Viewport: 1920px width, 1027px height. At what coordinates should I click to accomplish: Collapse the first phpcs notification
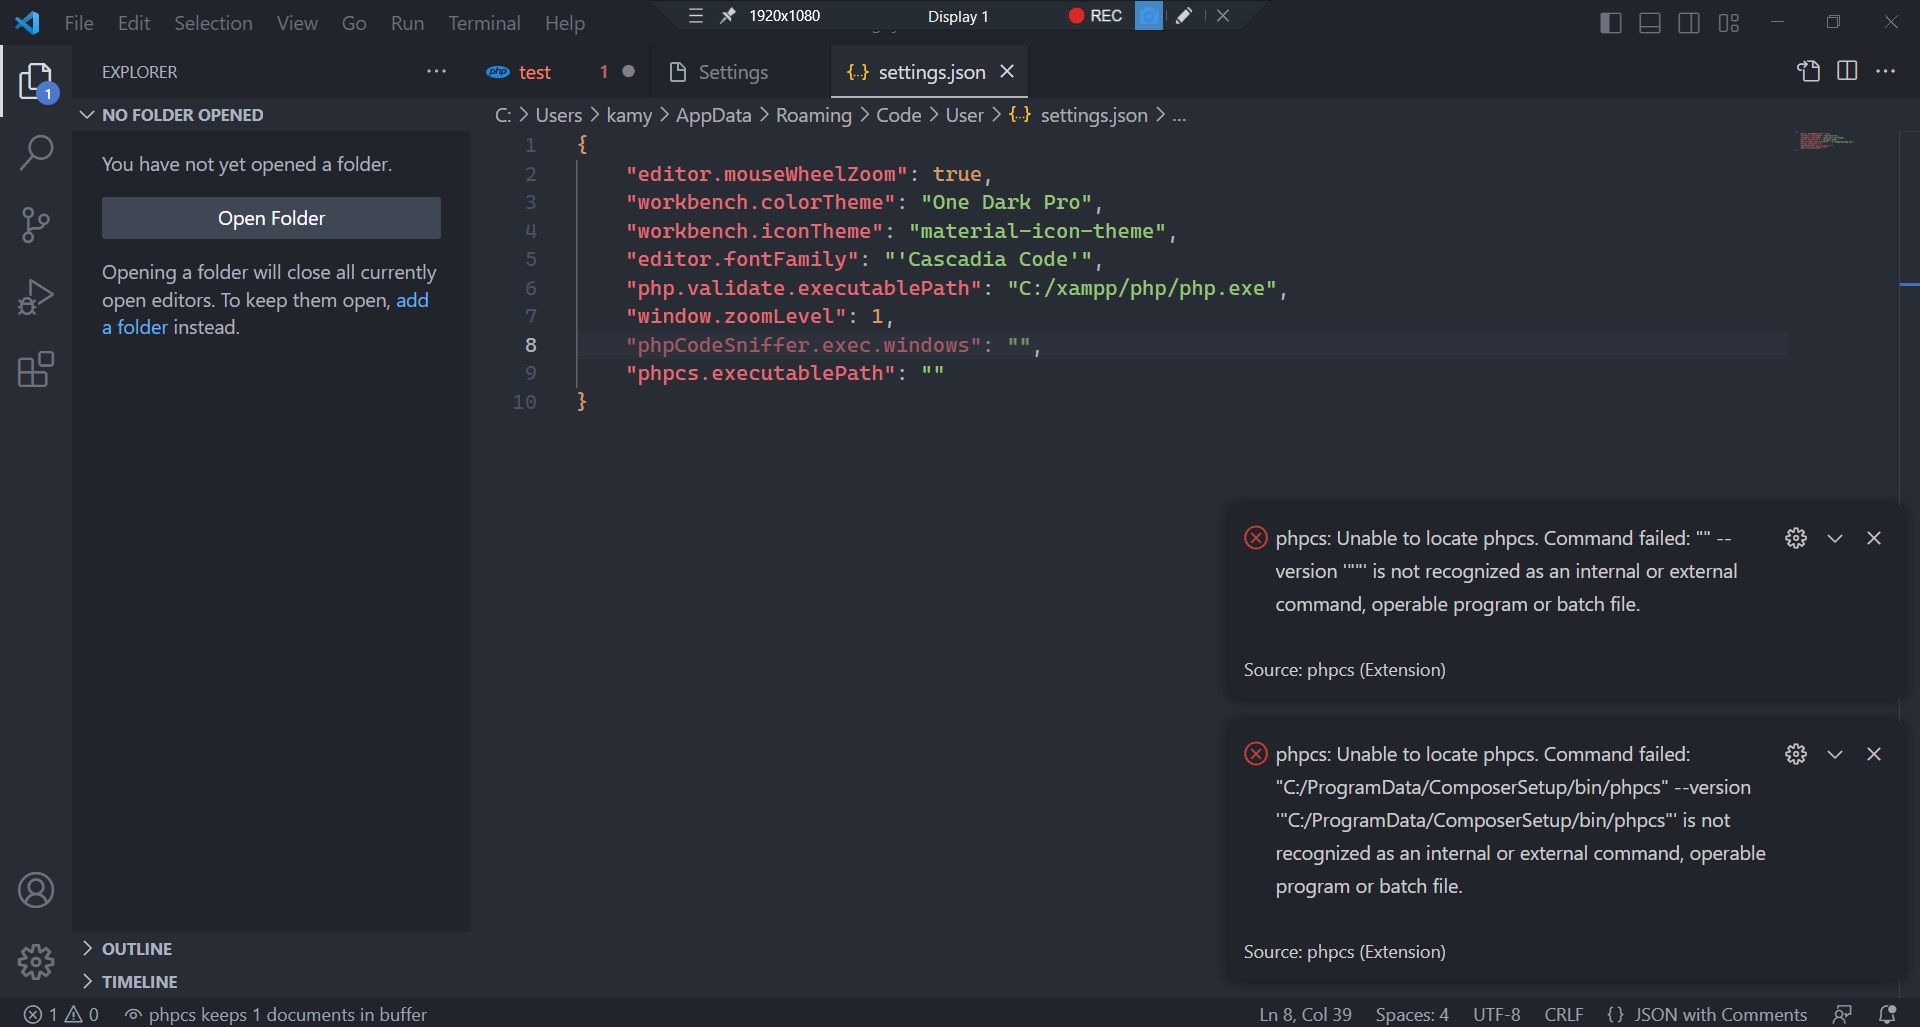[x=1835, y=538]
